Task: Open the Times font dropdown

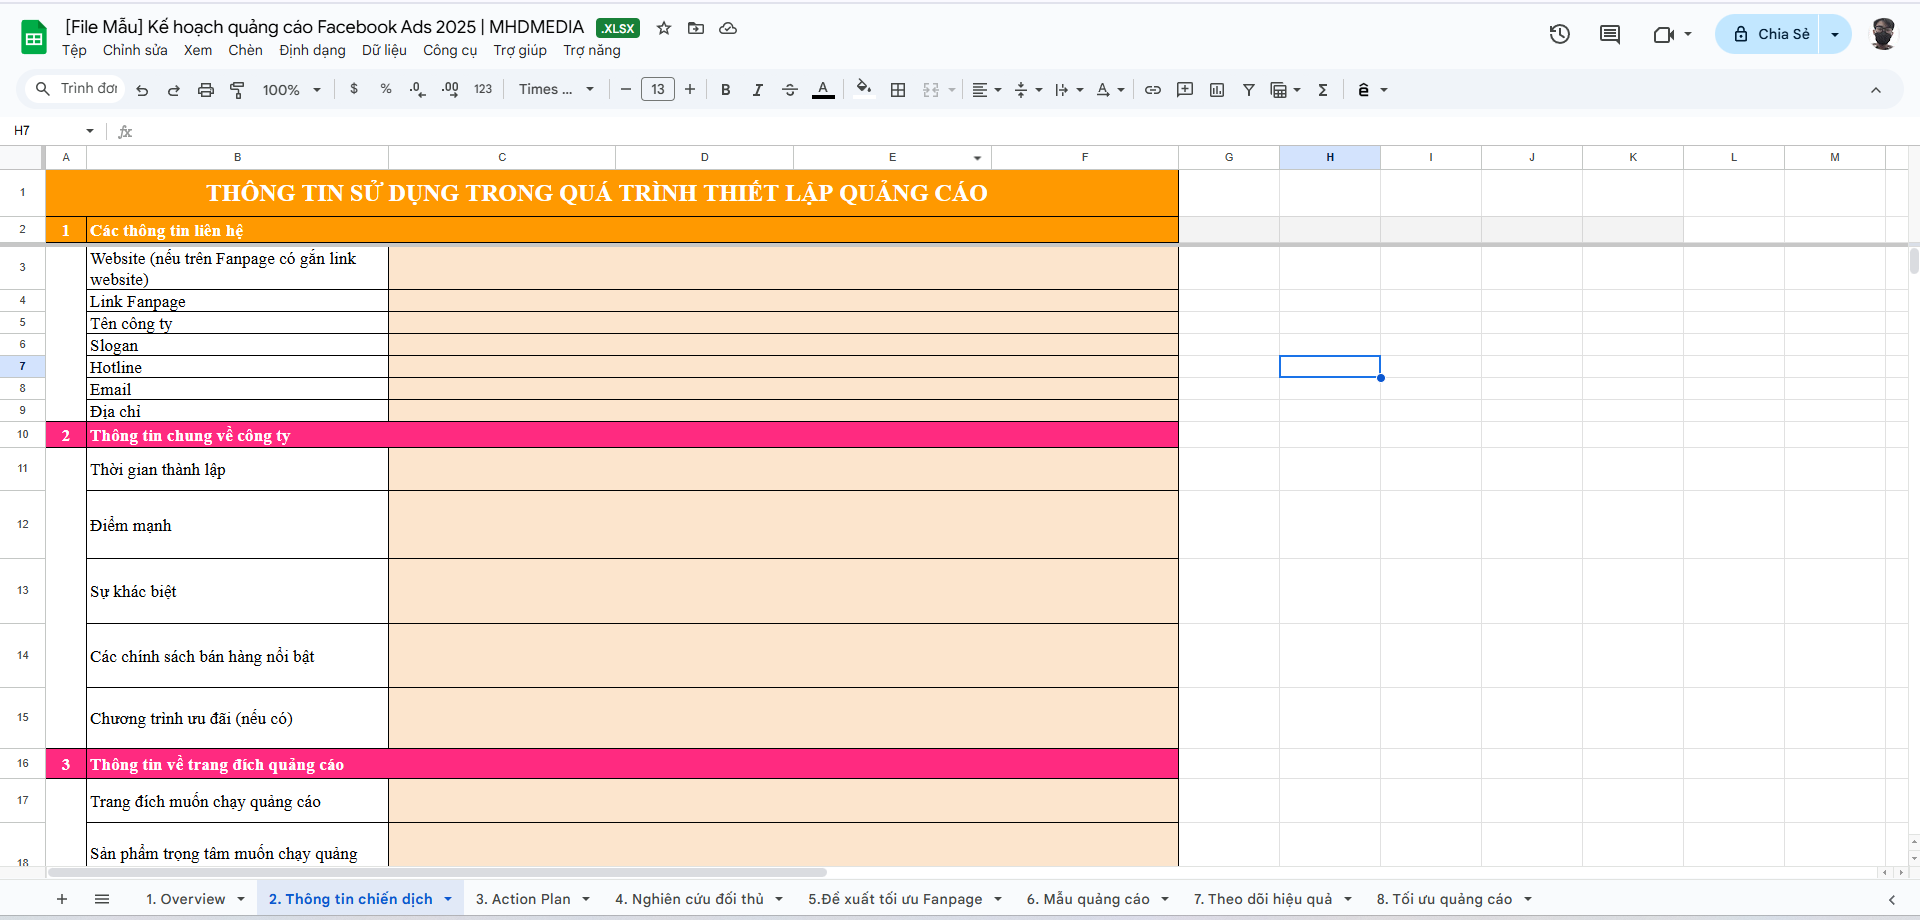Action: [x=556, y=90]
